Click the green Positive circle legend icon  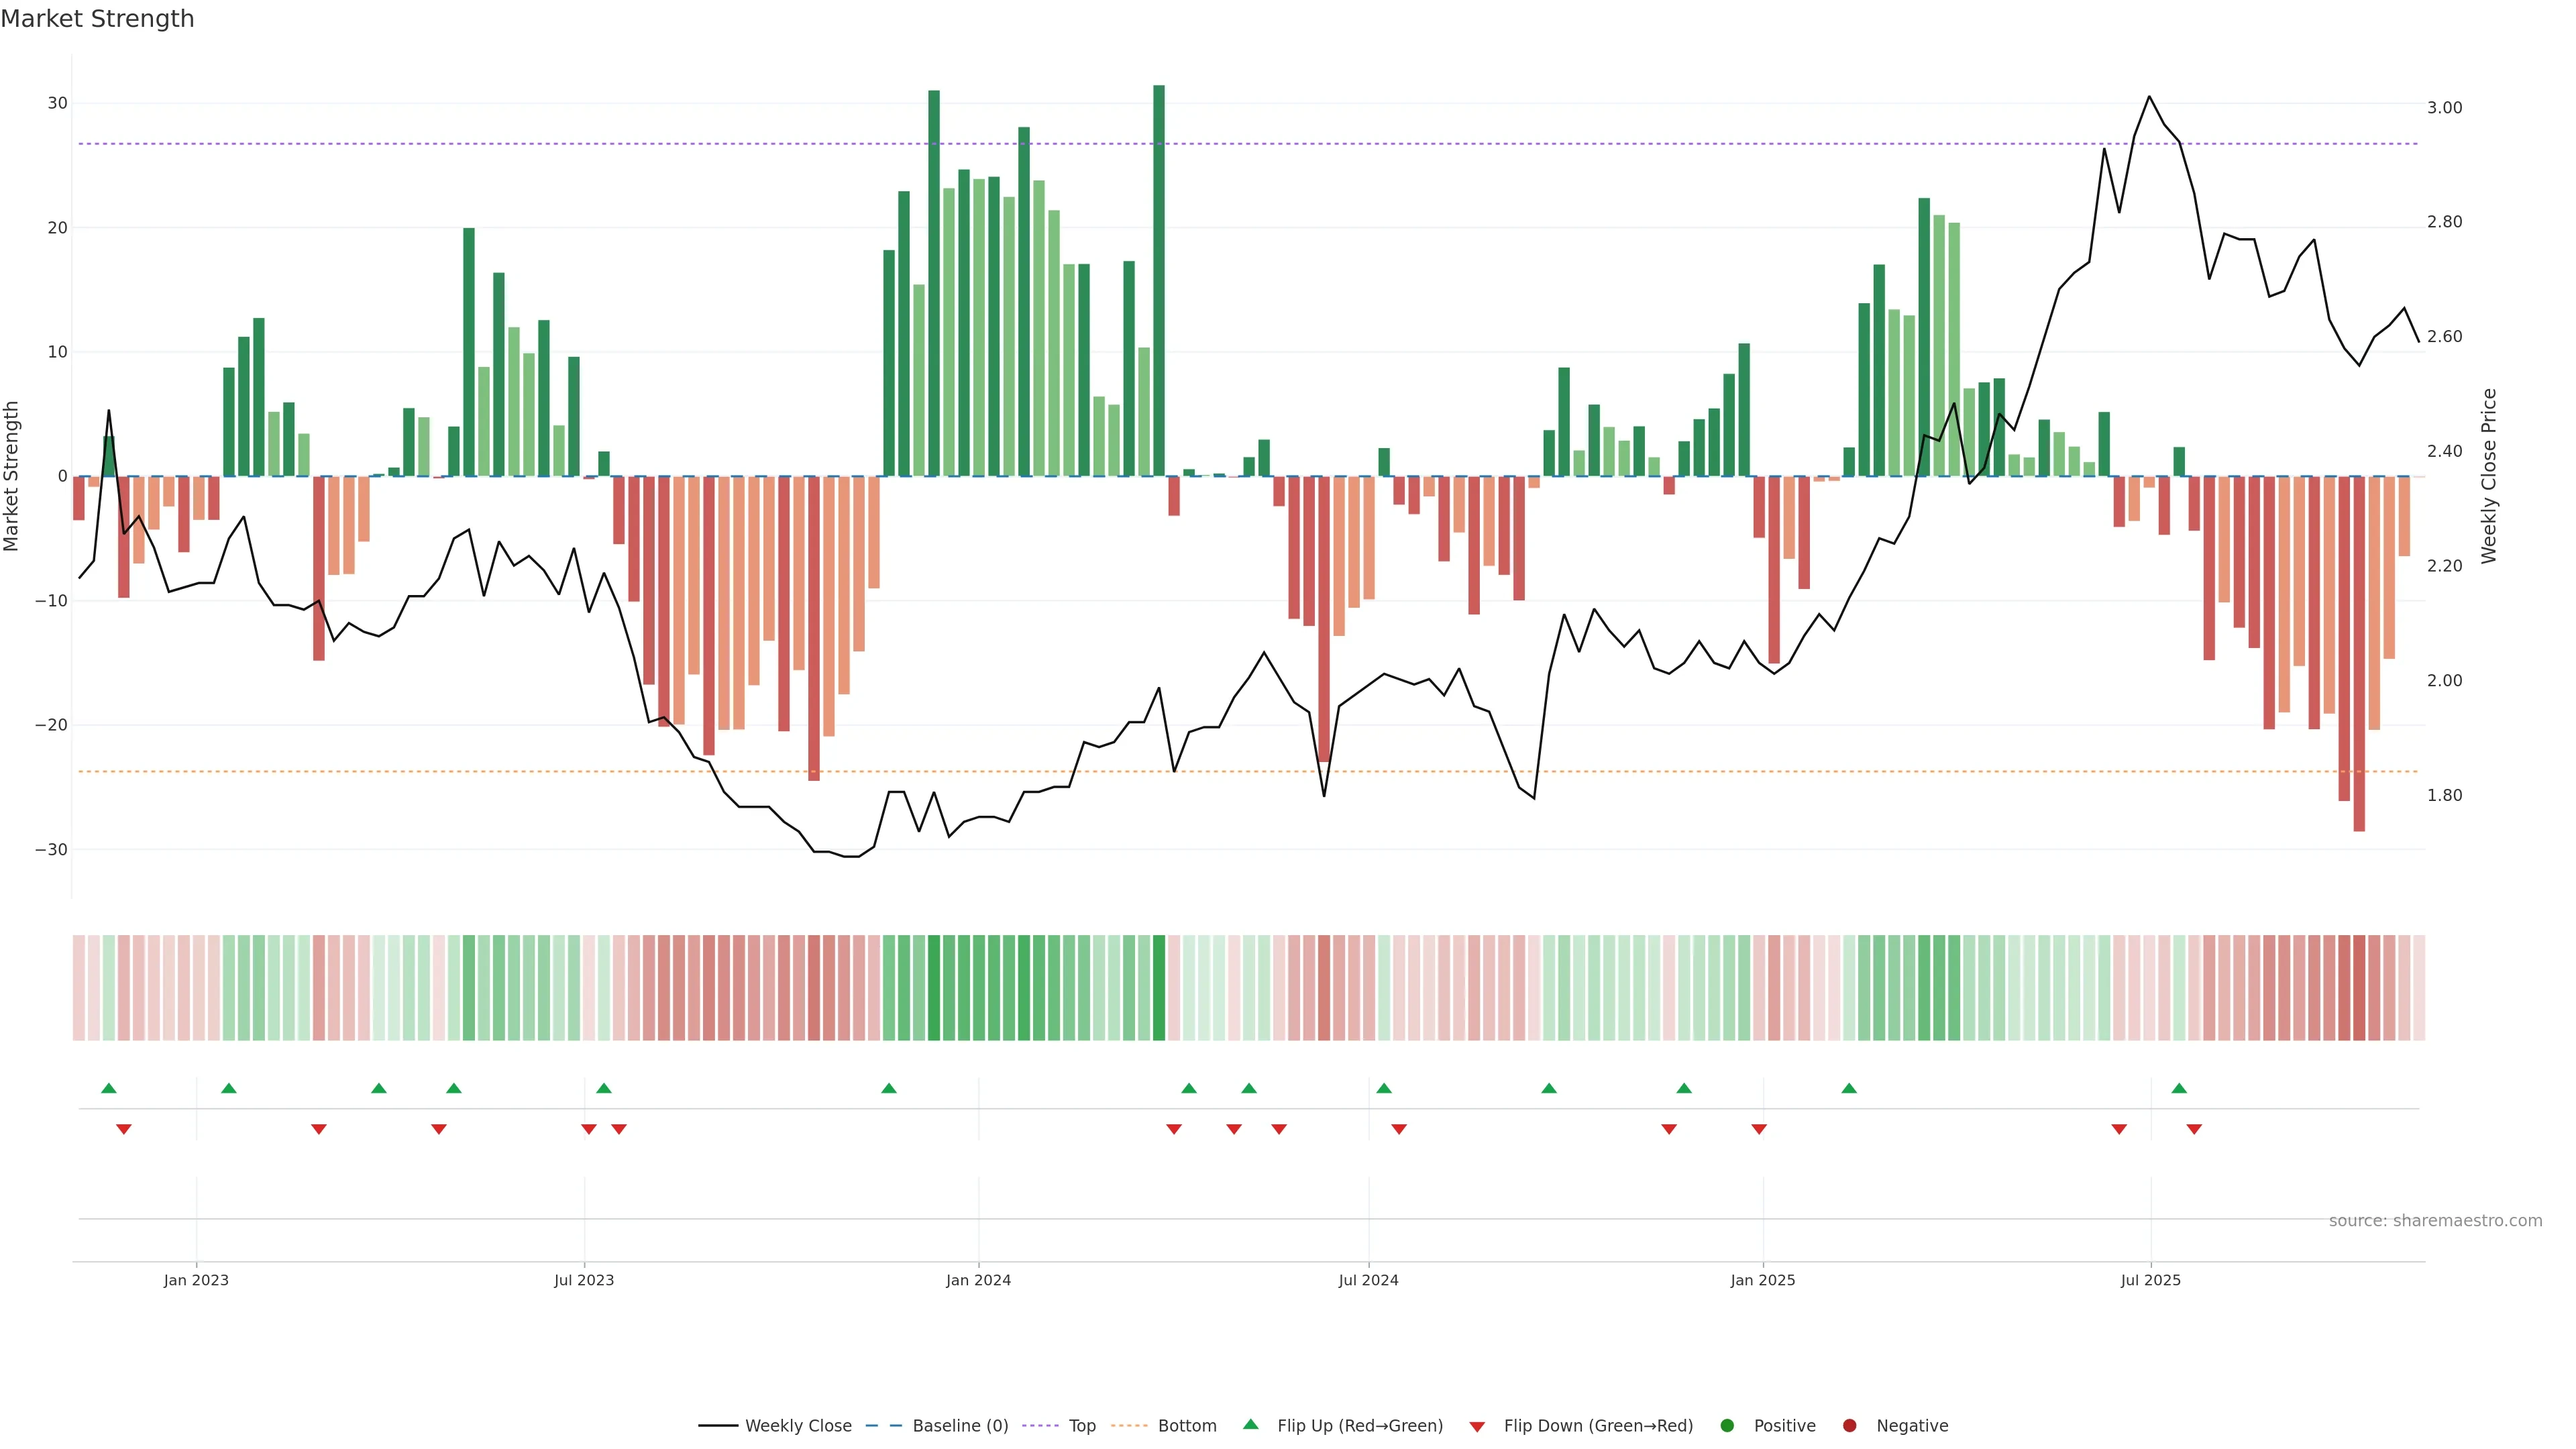(1727, 1425)
